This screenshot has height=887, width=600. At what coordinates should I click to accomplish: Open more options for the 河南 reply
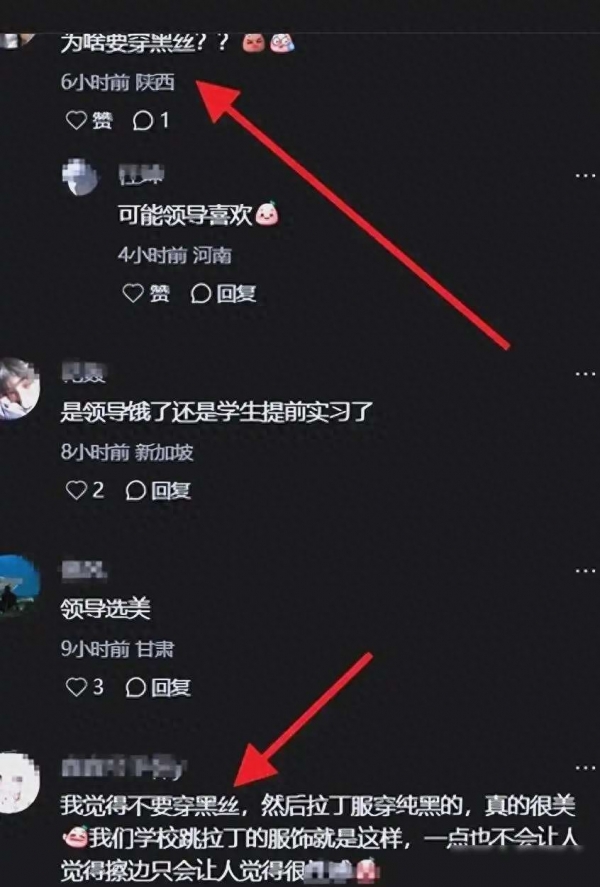point(585,176)
